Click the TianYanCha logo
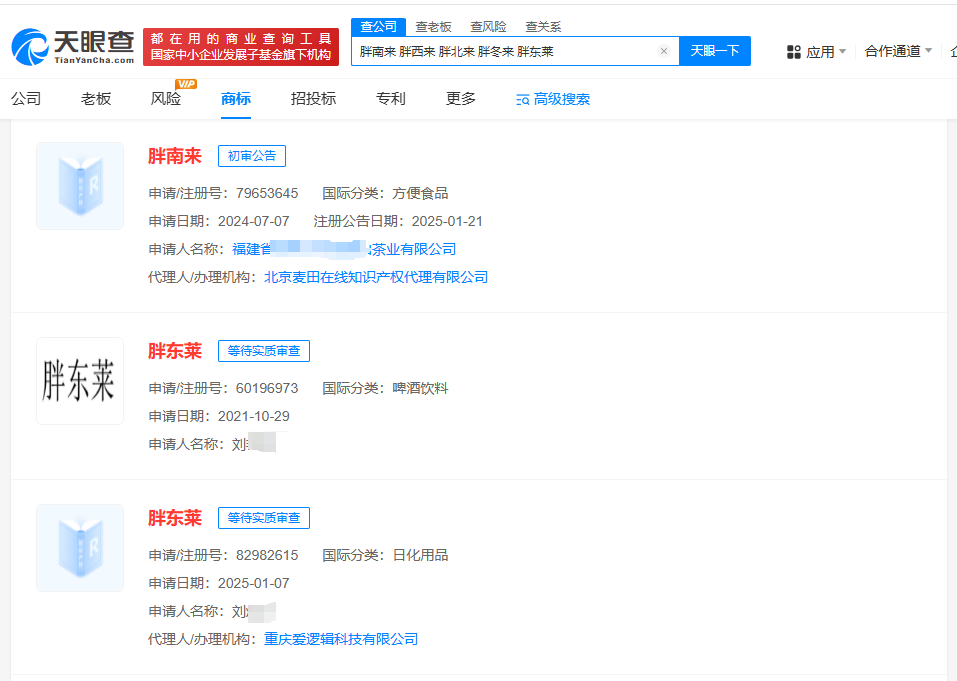The height and width of the screenshot is (681, 957). (73, 46)
